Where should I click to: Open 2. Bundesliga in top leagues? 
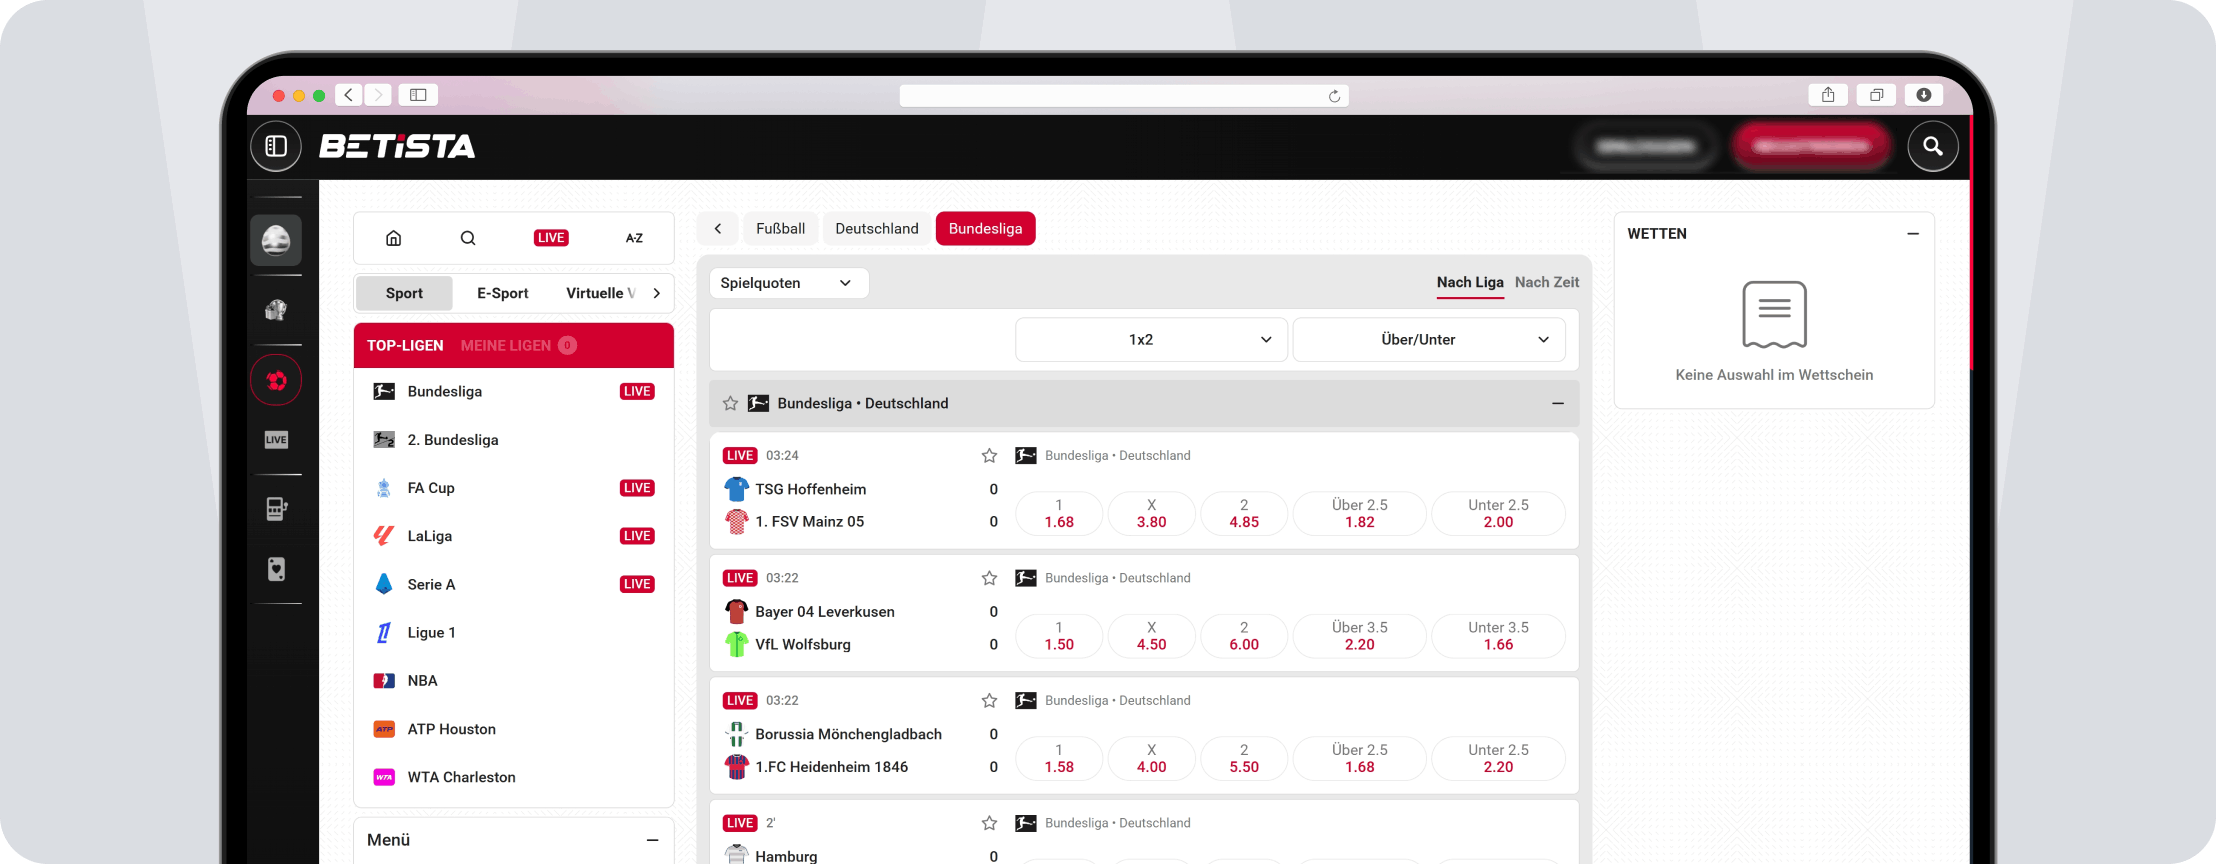pos(514,440)
